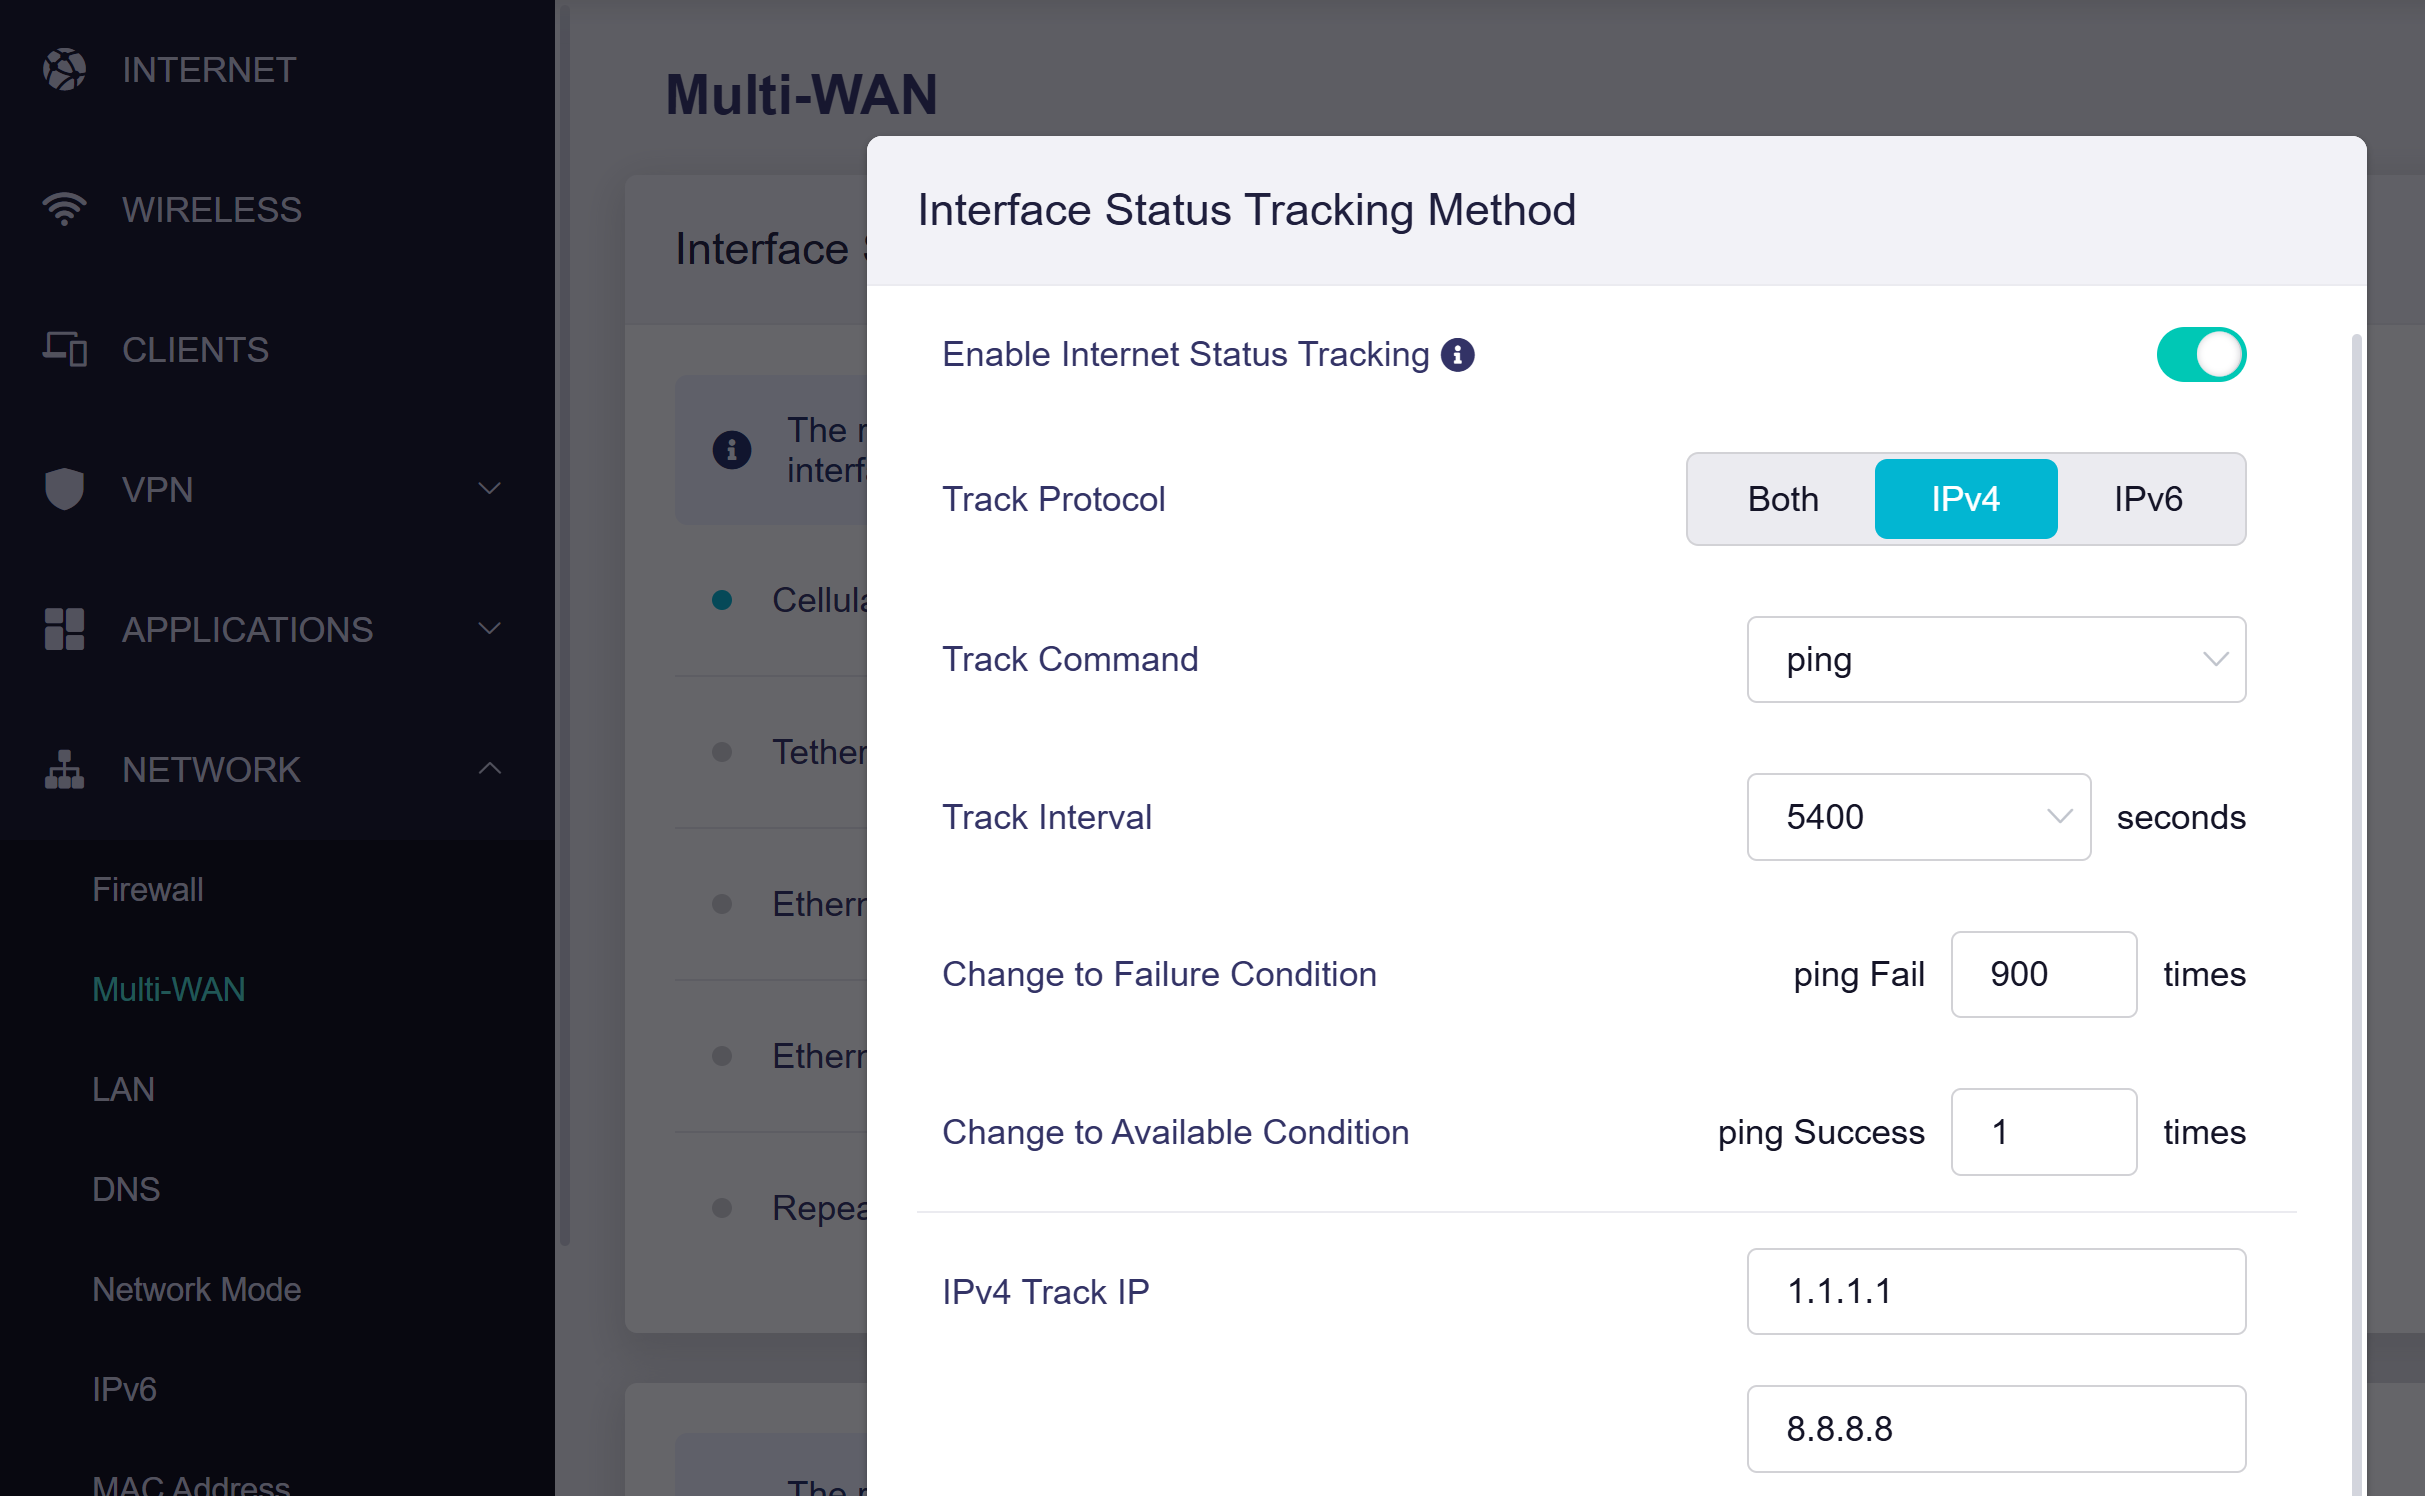Image resolution: width=2425 pixels, height=1496 pixels.
Task: Open the LAN settings page
Action: click(123, 1089)
